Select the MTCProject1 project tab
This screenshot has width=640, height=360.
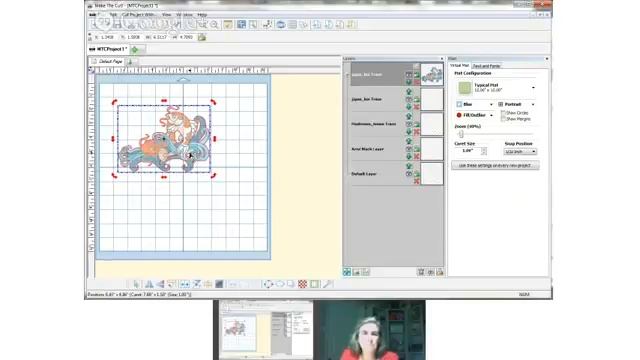coord(108,49)
